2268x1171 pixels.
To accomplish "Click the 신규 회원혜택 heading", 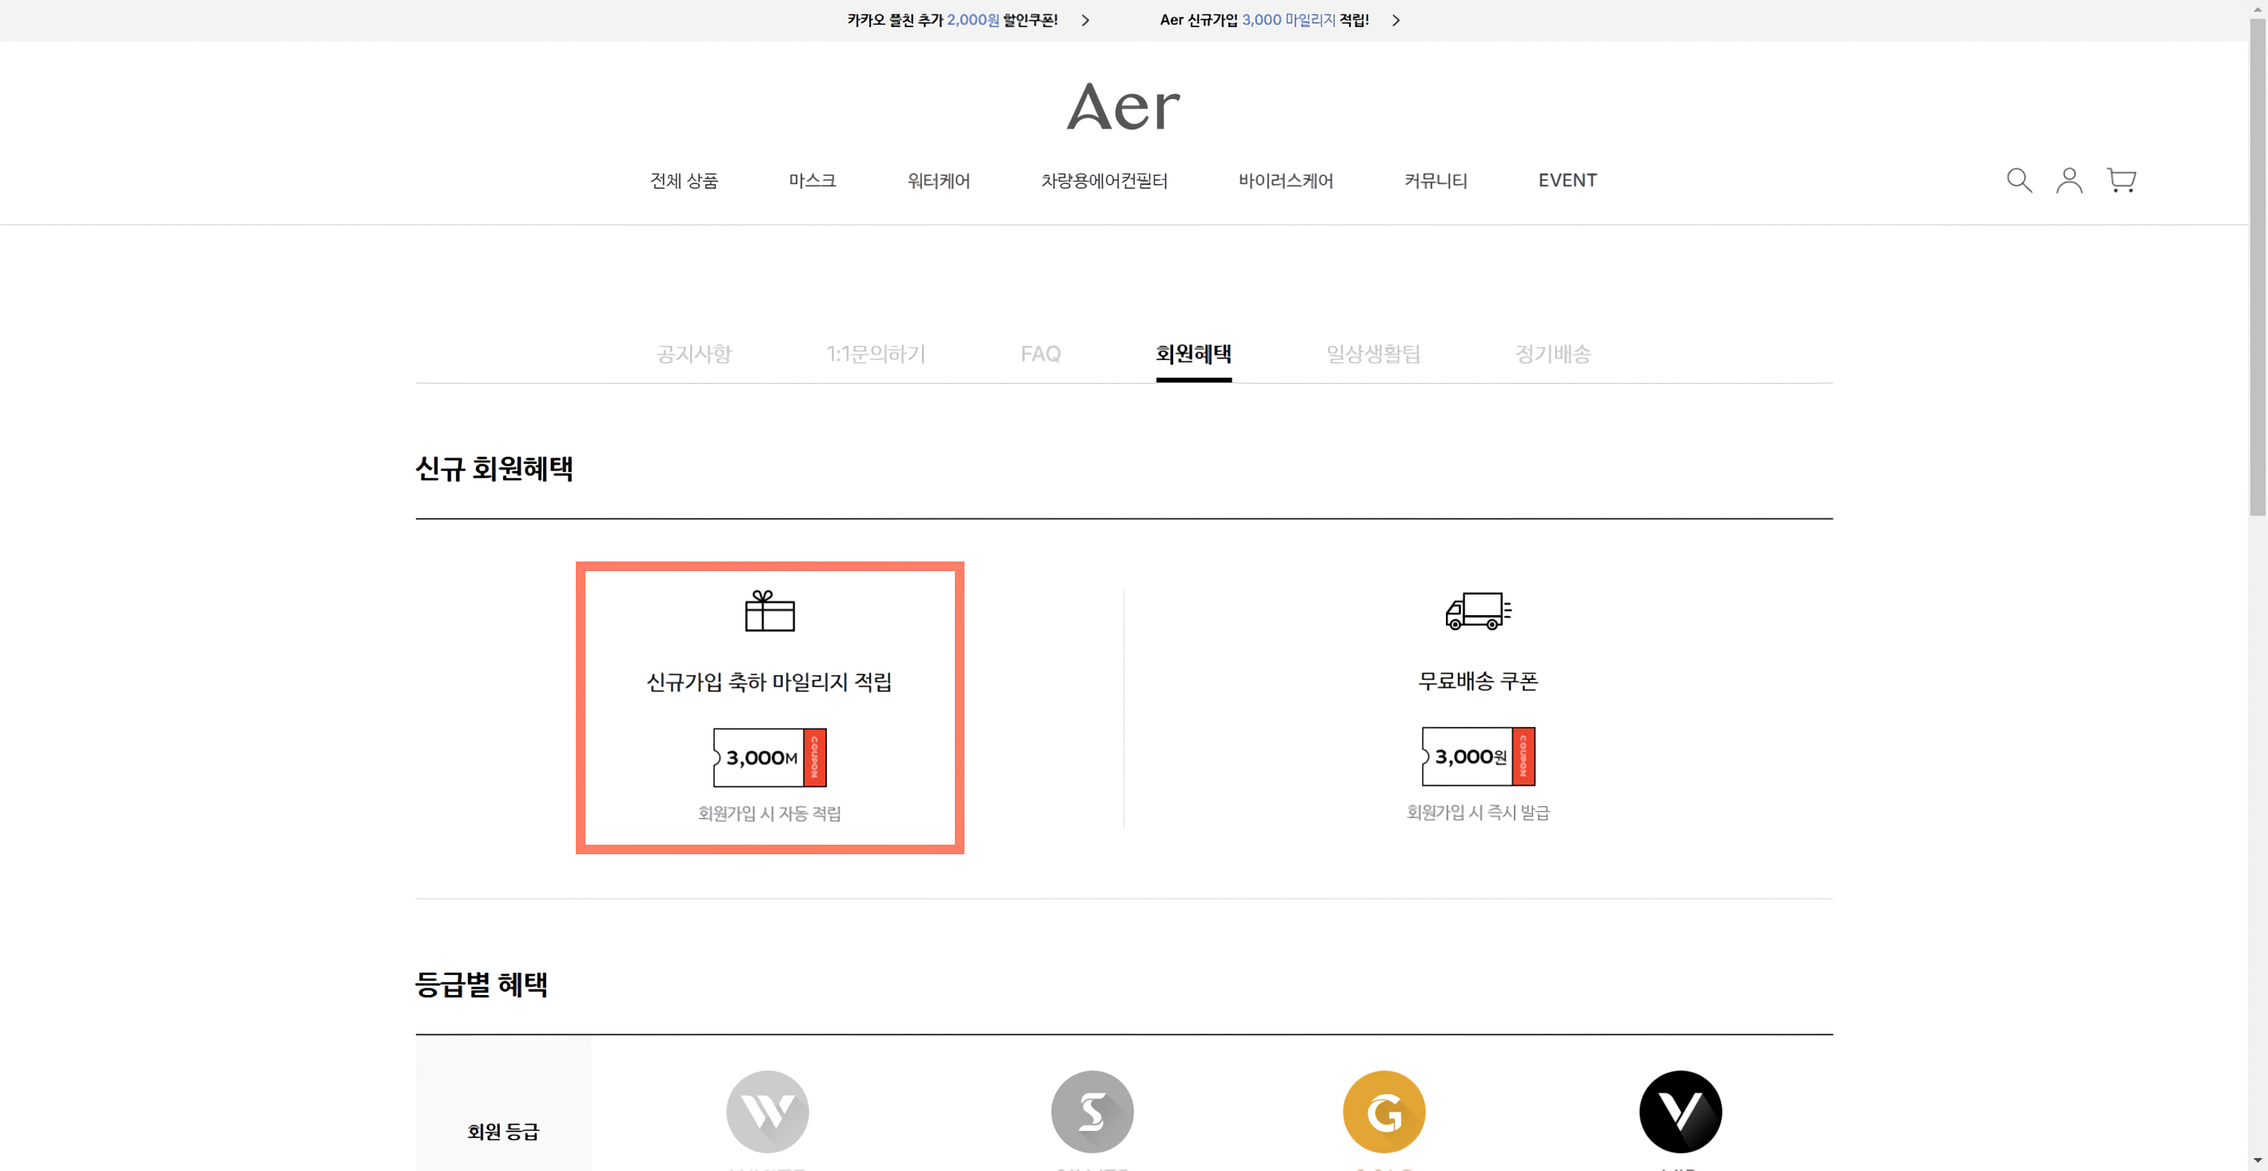I will [494, 469].
